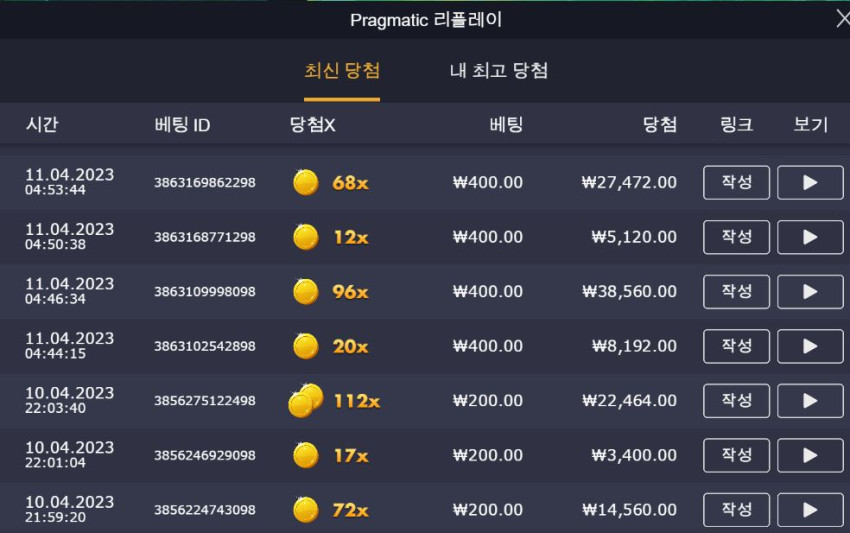Screen dimensions: 850x533
Task: Click the double-coin icon beside 112x
Action: pos(306,401)
